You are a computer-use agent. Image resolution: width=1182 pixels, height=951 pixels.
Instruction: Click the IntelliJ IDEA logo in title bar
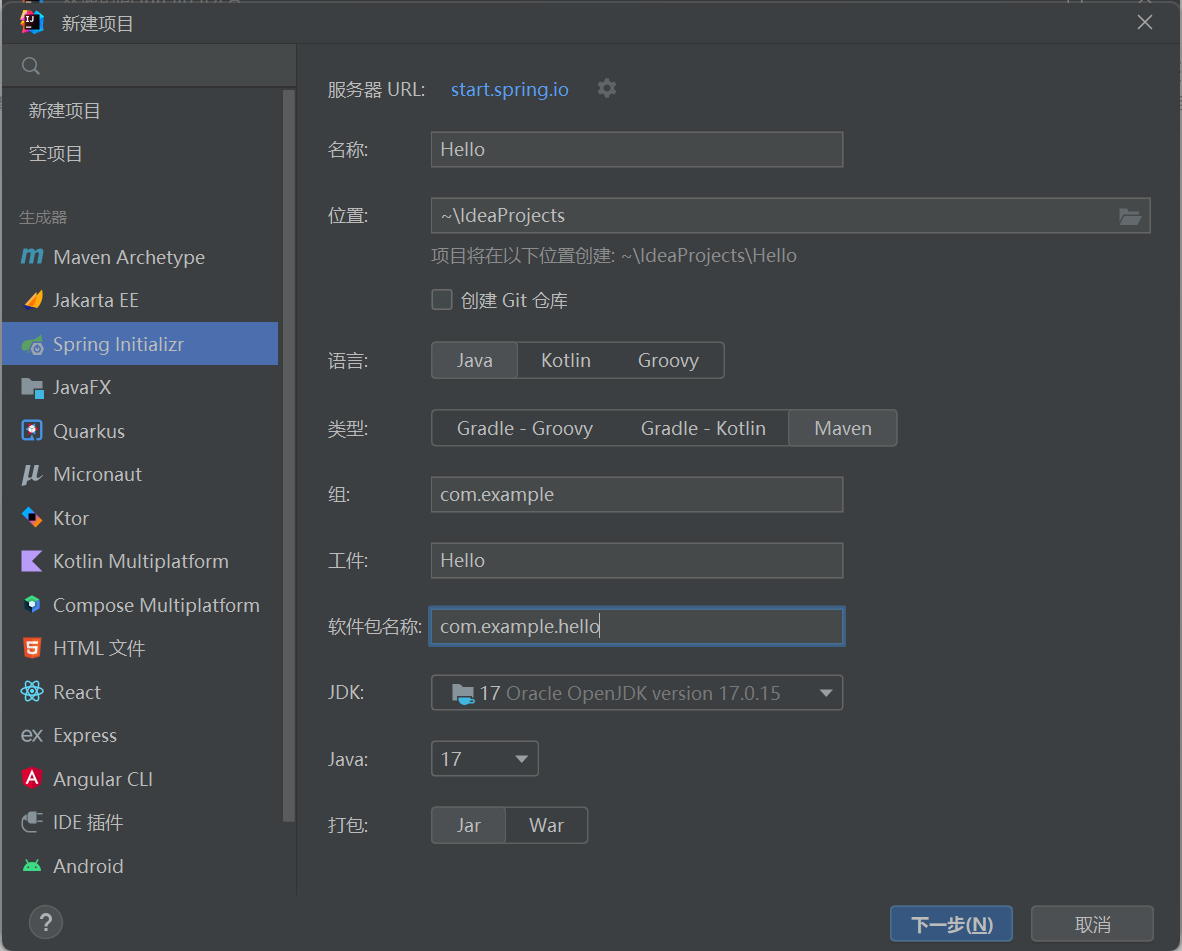pyautogui.click(x=32, y=23)
